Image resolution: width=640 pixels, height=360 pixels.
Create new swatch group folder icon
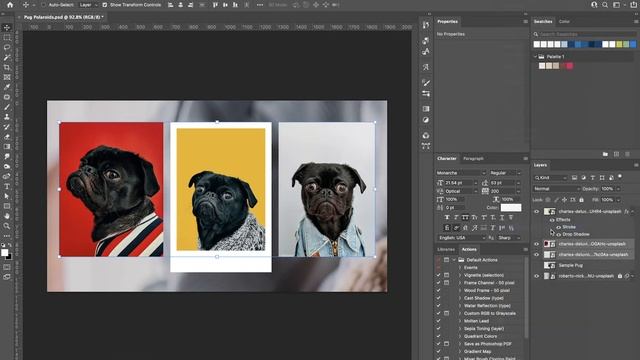coord(605,154)
